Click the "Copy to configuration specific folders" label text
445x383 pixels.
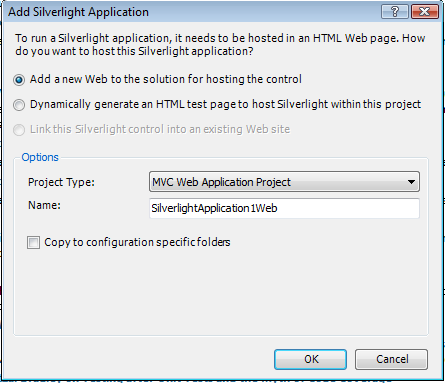(137, 242)
